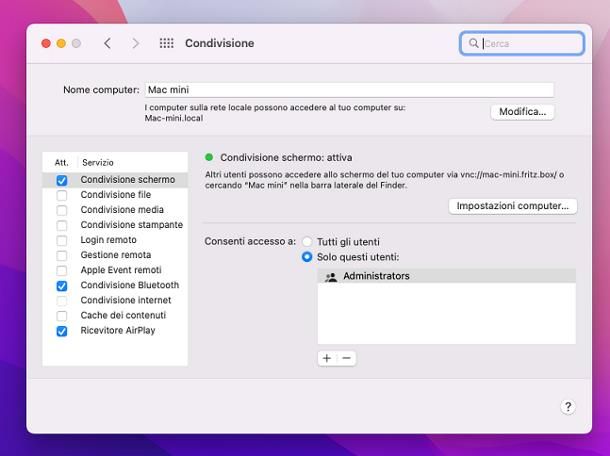Screen dimensions: 610x456
Task: Select Condivisione Bluetooth service label
Action: (130, 285)
